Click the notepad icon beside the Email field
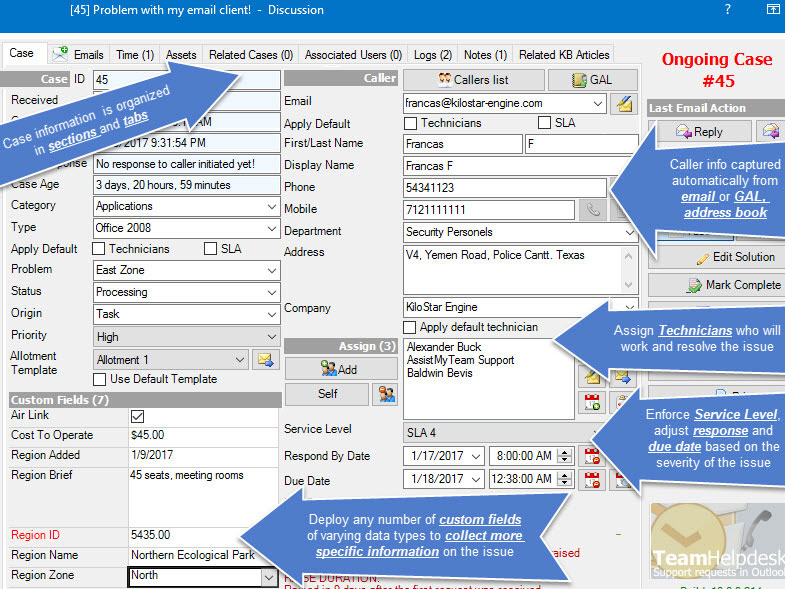 624,103
